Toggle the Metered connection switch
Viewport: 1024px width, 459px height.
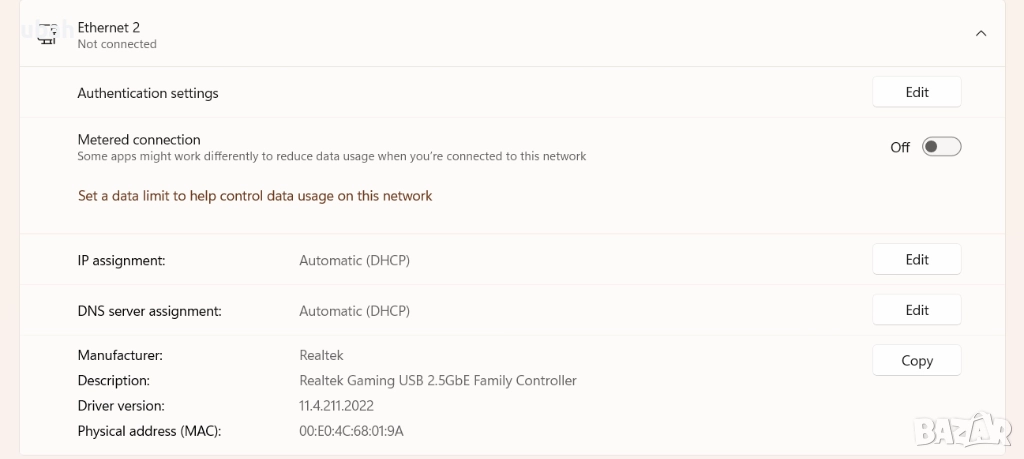pyautogui.click(x=941, y=147)
